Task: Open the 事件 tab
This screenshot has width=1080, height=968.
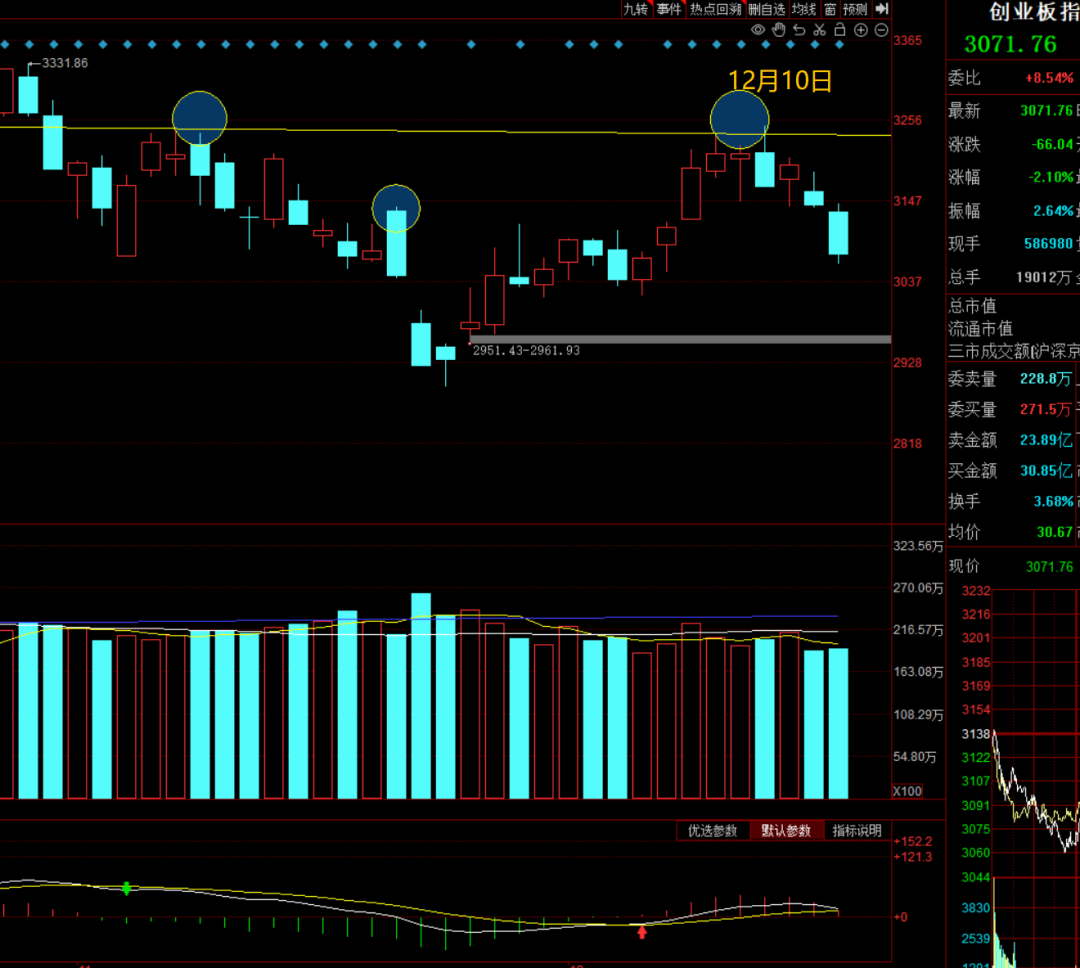Action: click(669, 9)
